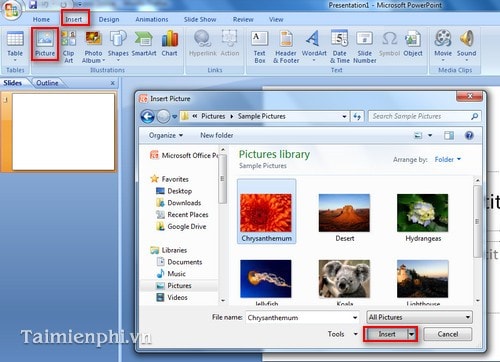Image resolution: width=500 pixels, height=362 pixels.
Task: Click the Hyperlink ribbon button
Action: 203,43
